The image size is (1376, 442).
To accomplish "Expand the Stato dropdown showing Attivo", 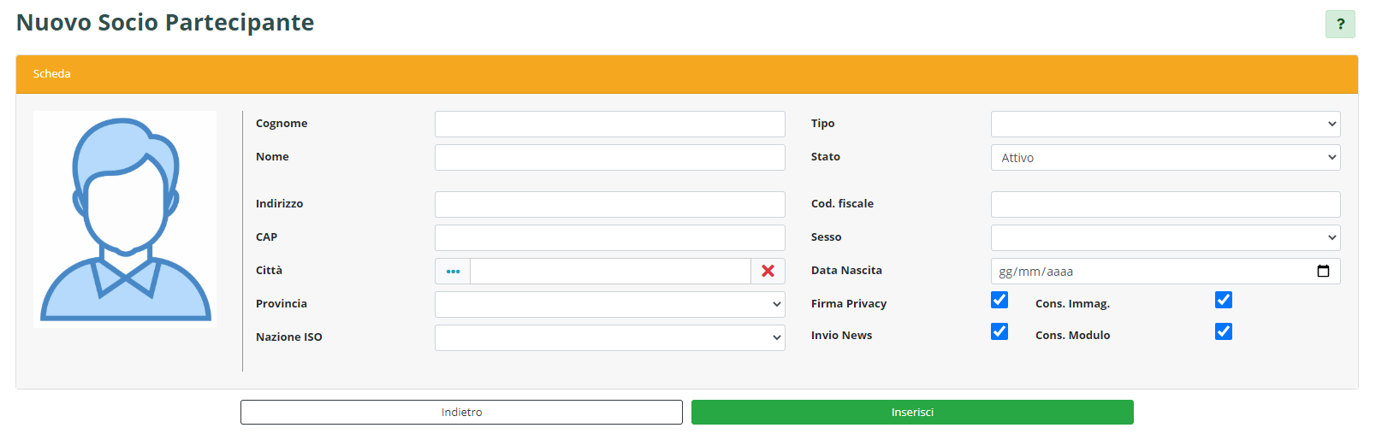I will 1165,158.
